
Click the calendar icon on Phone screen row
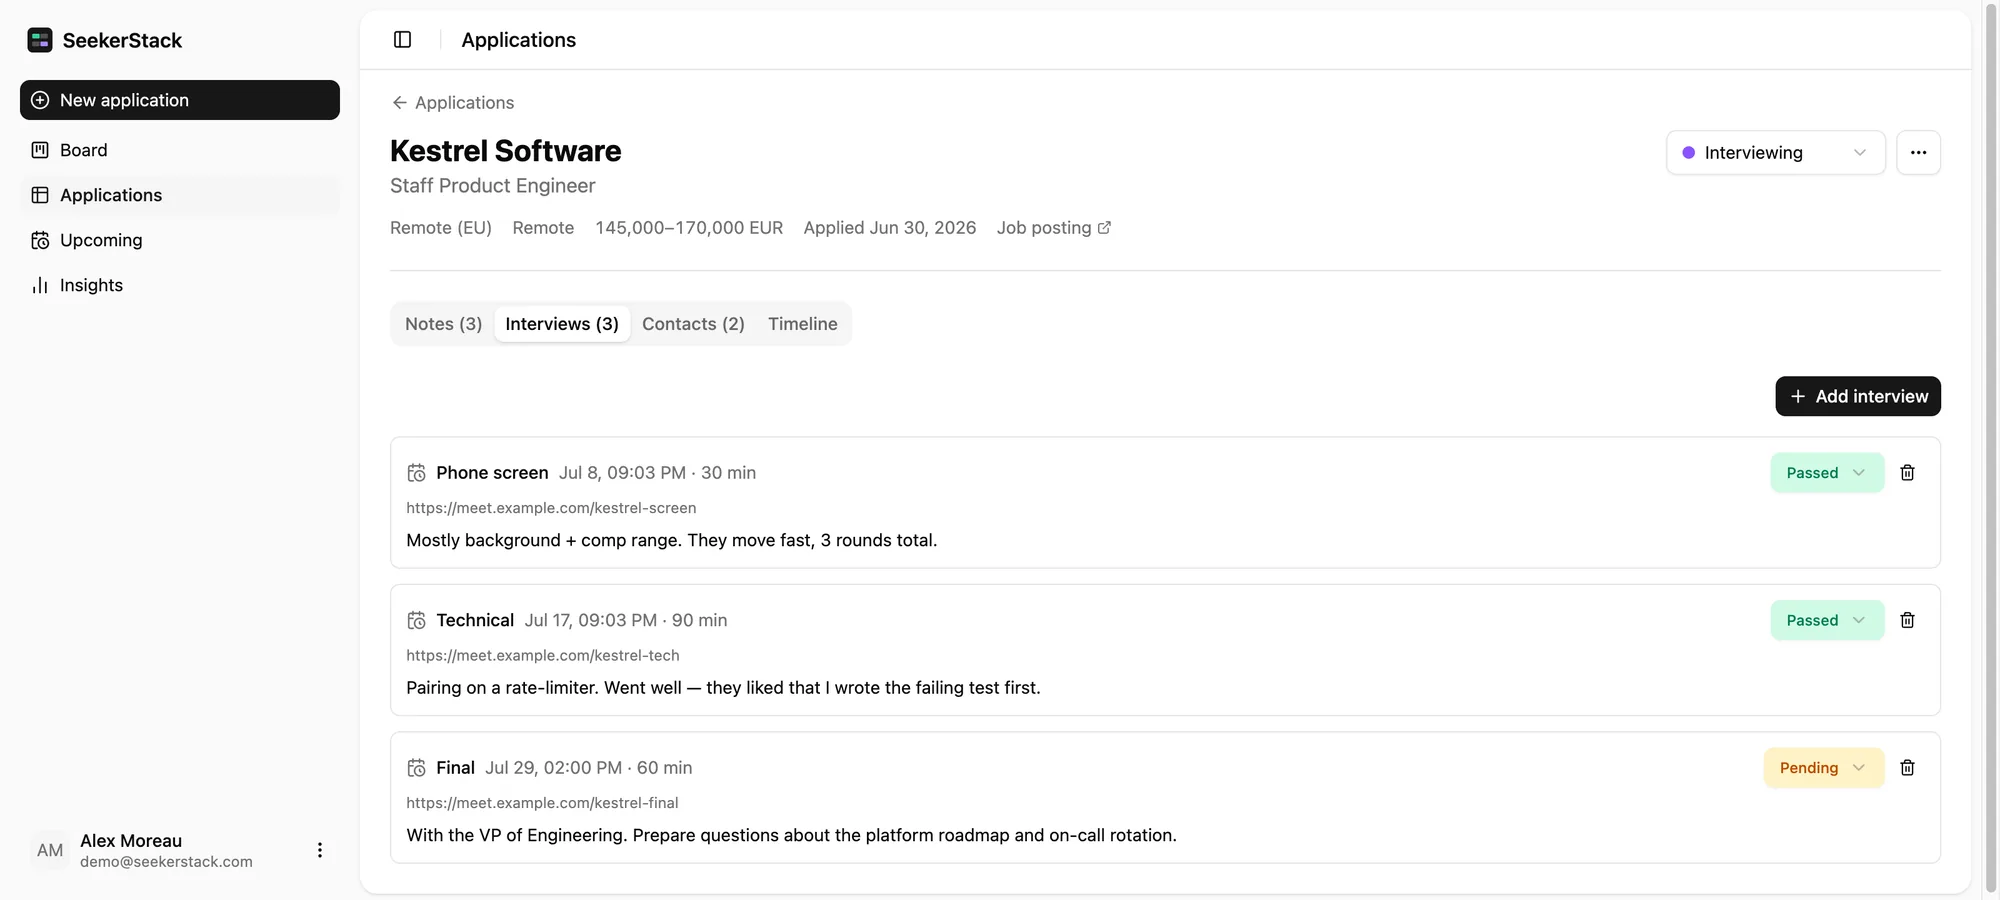tap(416, 473)
